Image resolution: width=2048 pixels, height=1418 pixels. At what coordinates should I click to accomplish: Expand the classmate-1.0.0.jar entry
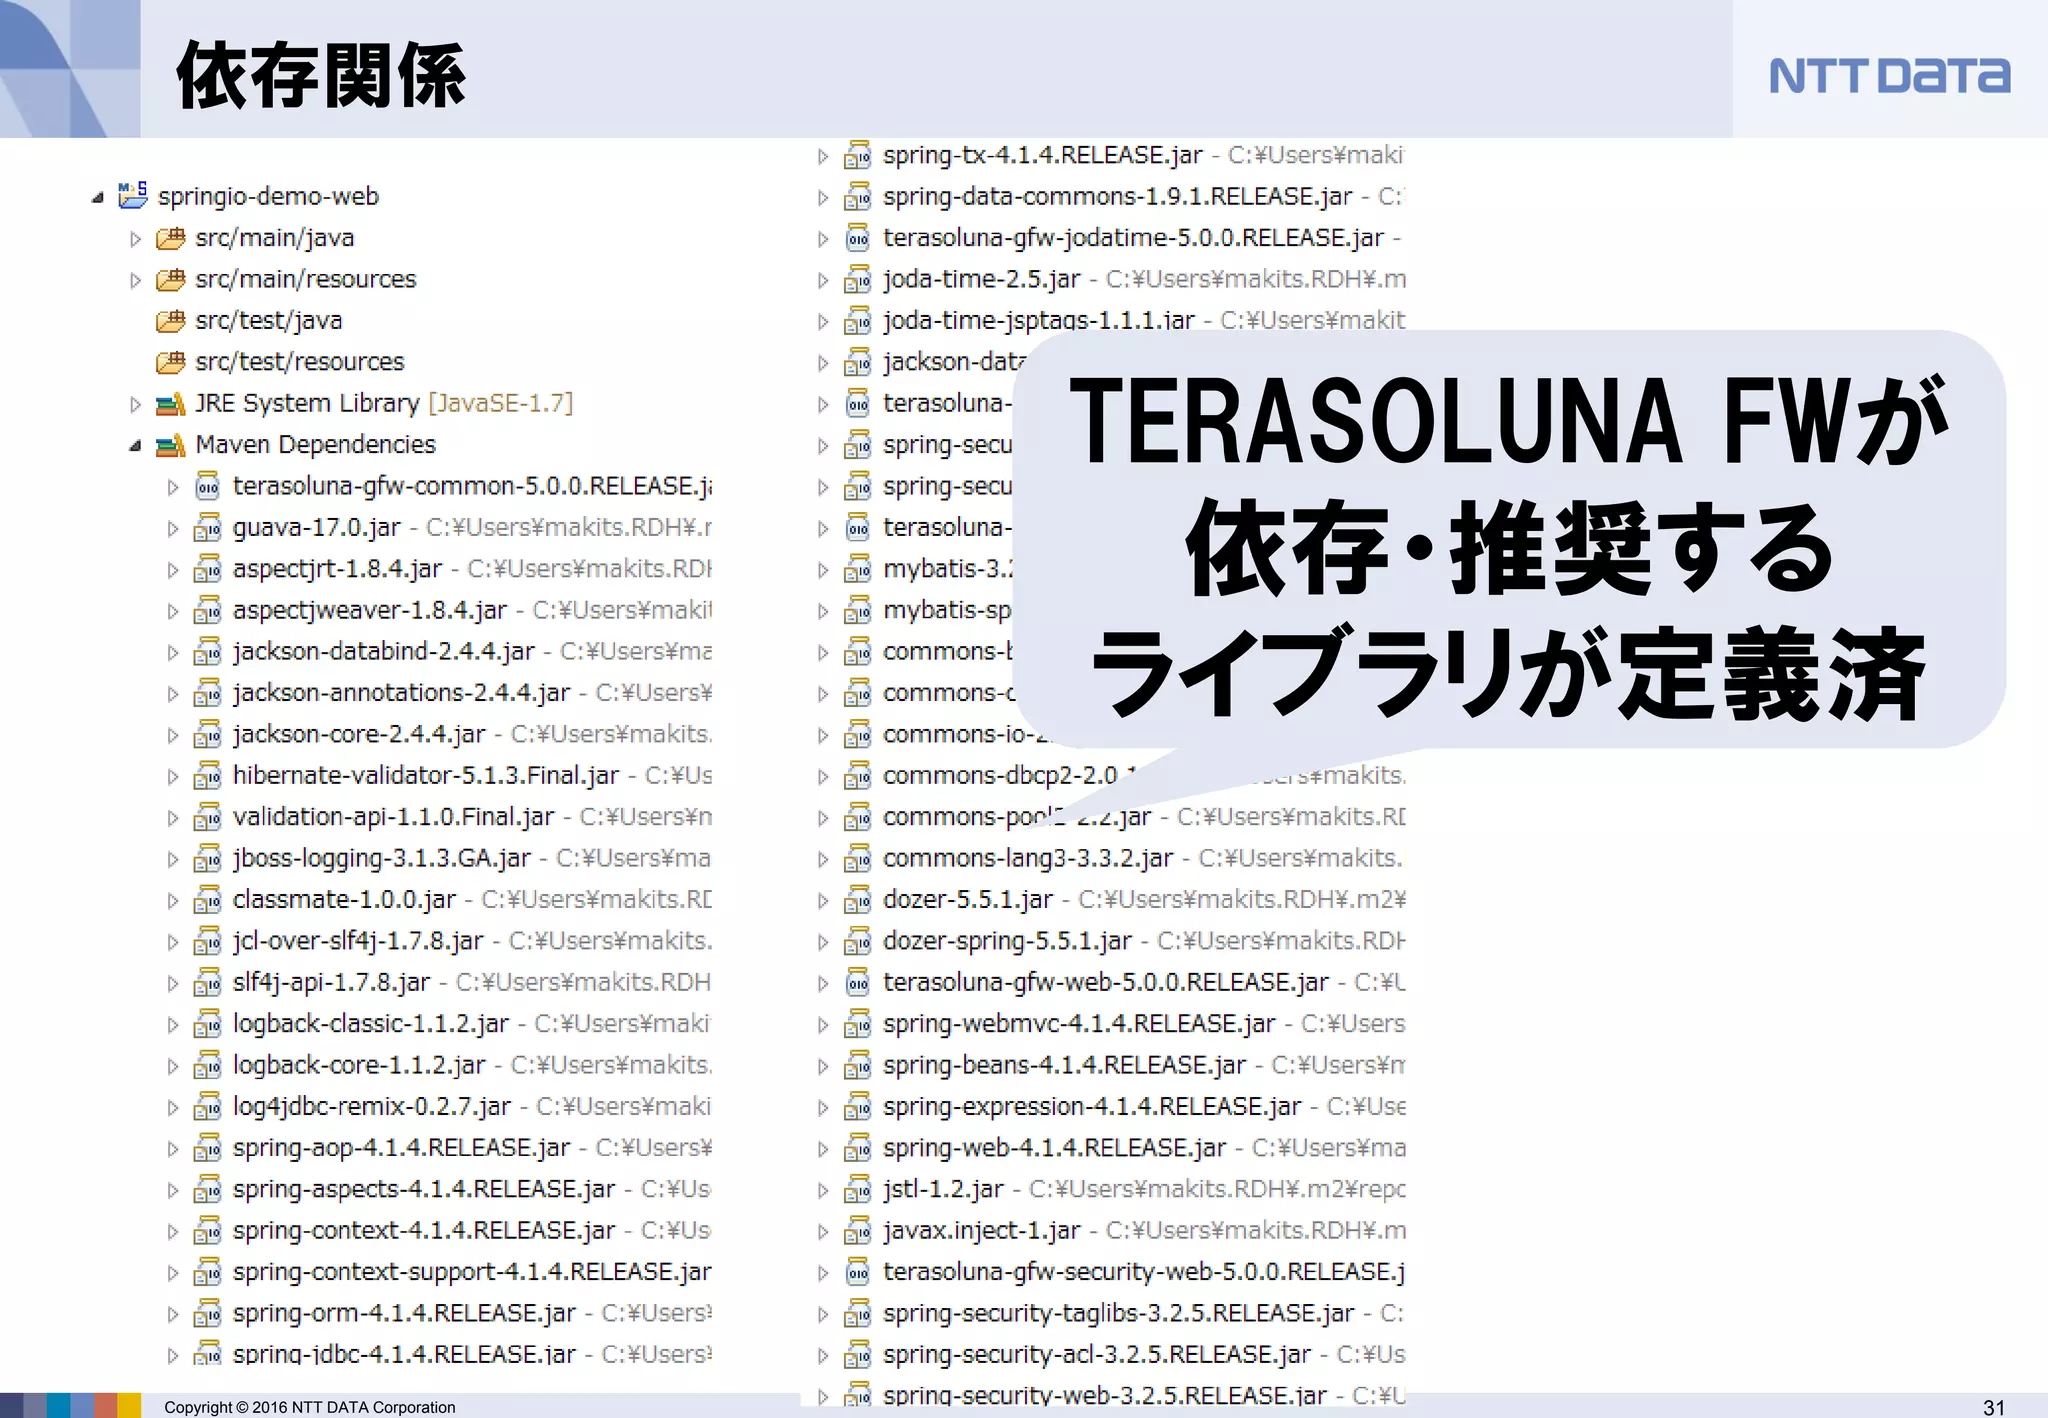pos(173,901)
